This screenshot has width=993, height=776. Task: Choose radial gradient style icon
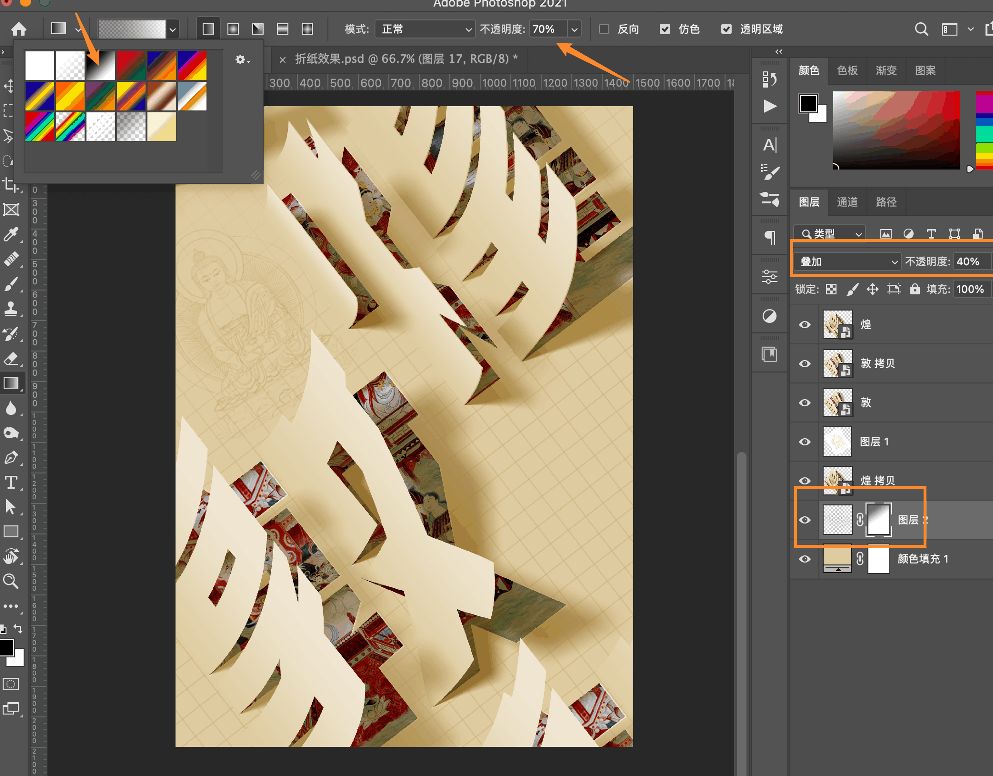click(x=233, y=29)
